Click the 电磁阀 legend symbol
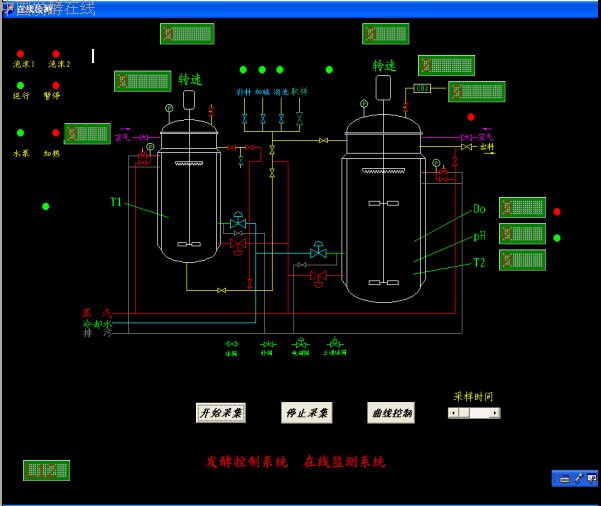This screenshot has height=506, width=601. (x=300, y=344)
